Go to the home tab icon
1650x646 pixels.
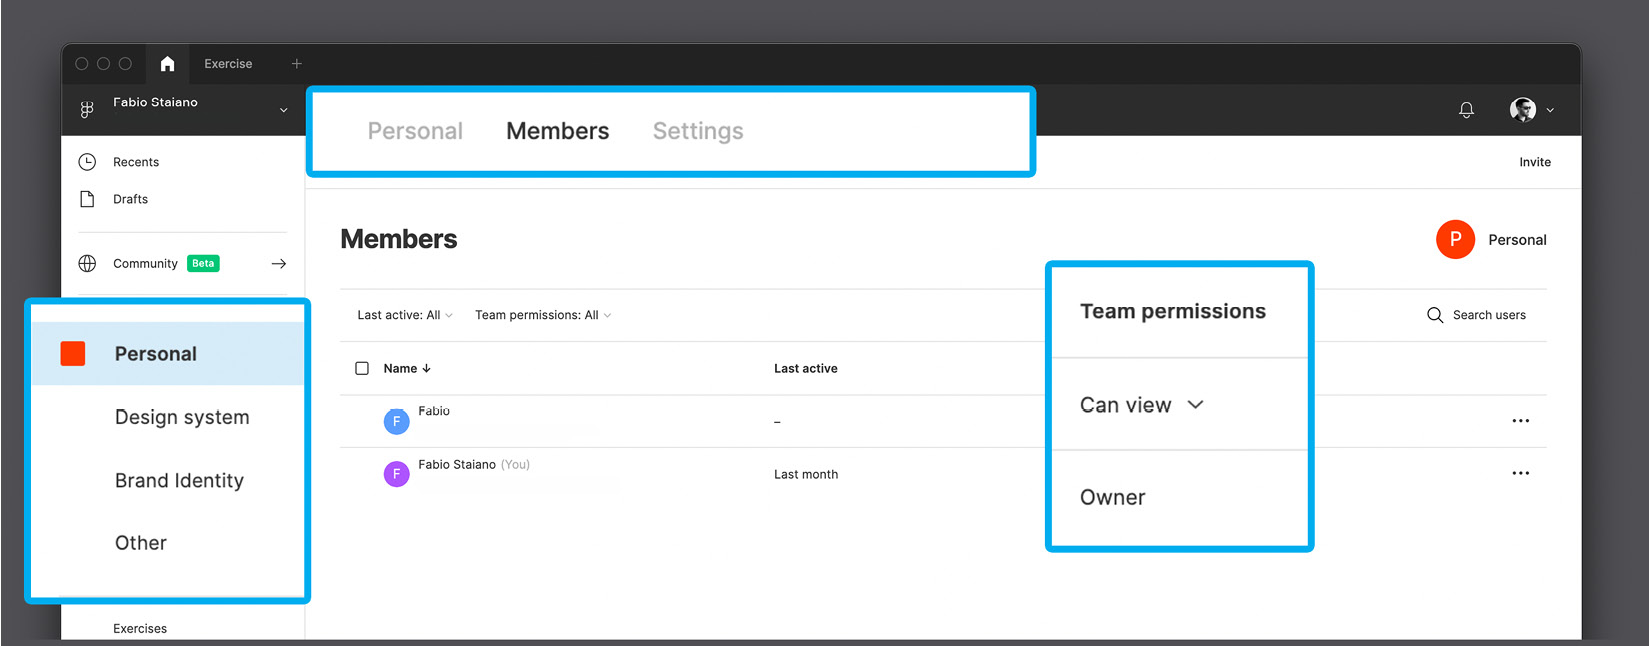[167, 64]
